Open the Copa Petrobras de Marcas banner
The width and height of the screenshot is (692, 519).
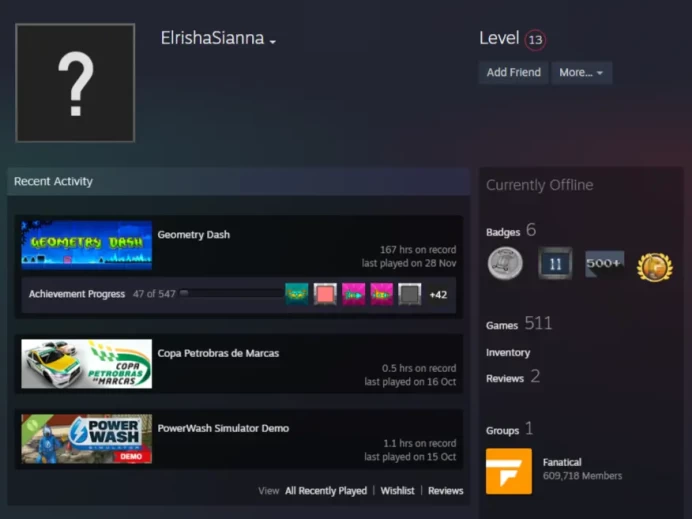[x=86, y=364]
